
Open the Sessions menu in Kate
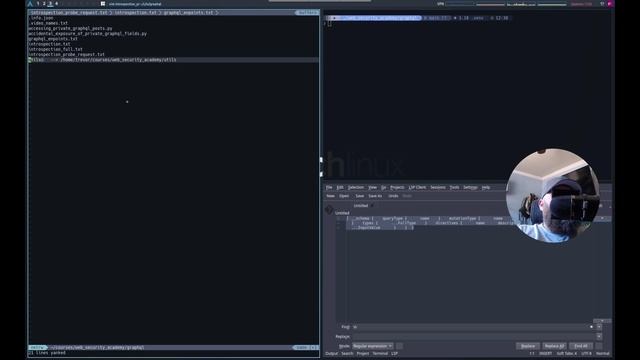click(x=438, y=187)
